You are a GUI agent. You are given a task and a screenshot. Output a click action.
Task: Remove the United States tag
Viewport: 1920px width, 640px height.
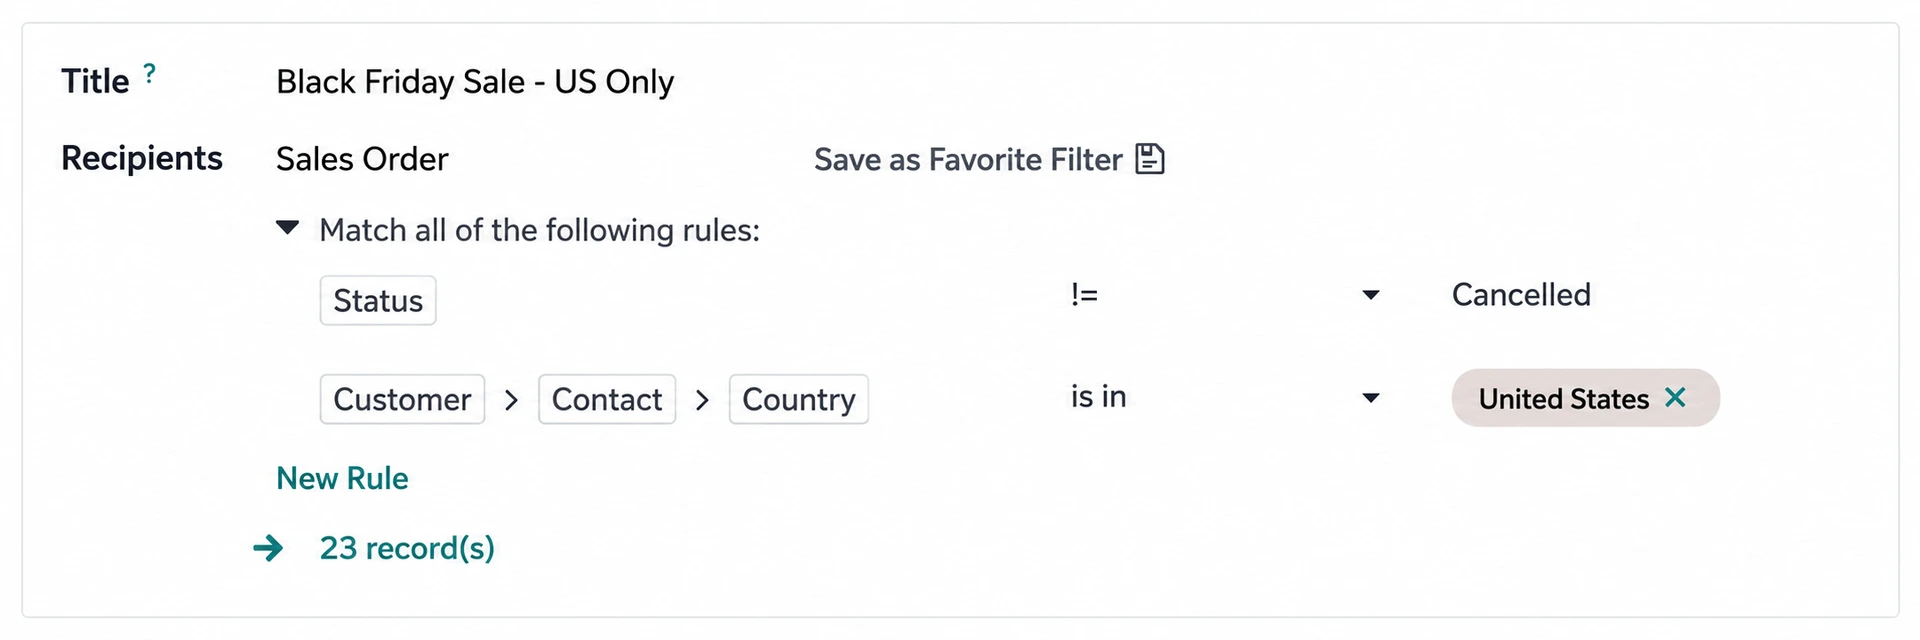pos(1675,398)
